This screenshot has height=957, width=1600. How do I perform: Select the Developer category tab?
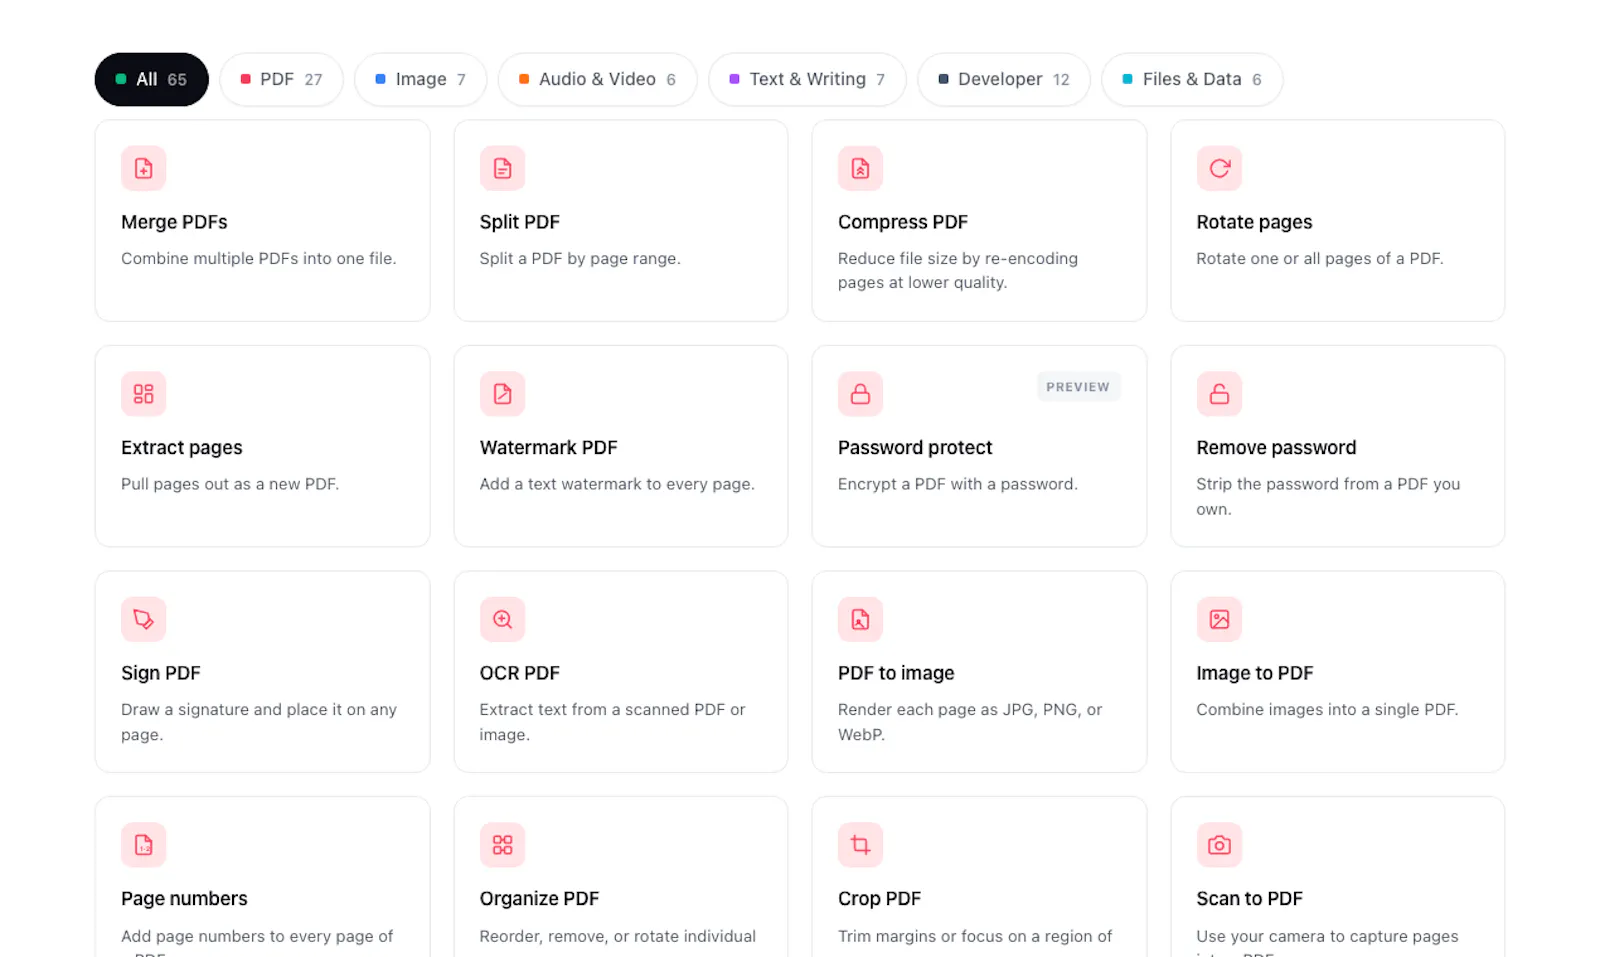[1004, 79]
